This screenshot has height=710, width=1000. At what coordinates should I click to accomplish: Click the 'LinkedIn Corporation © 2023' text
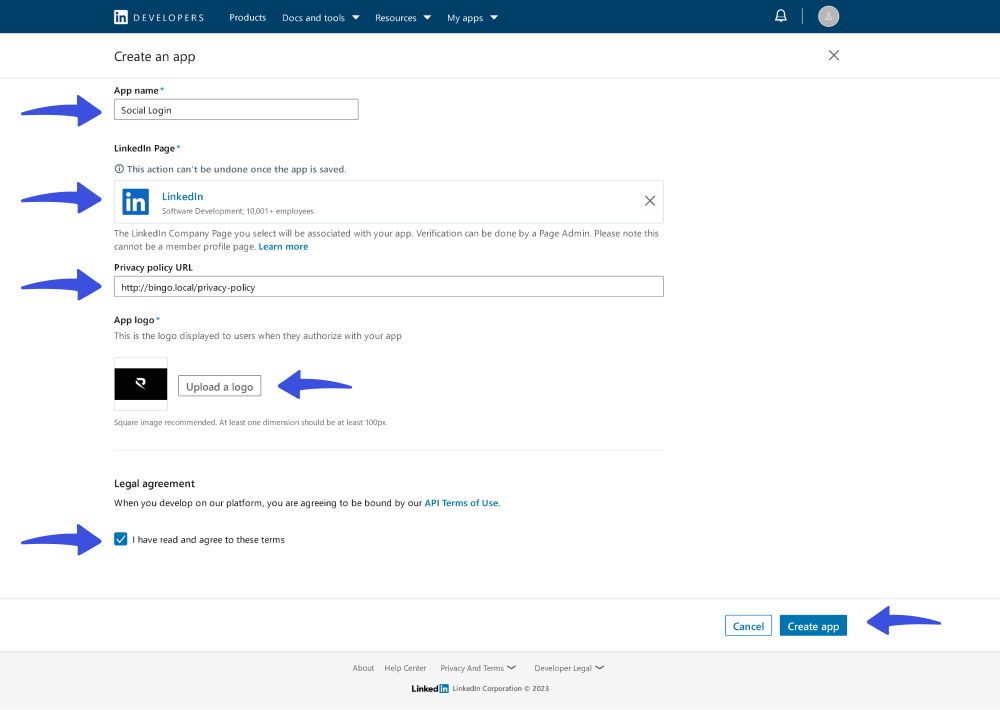[x=501, y=688]
